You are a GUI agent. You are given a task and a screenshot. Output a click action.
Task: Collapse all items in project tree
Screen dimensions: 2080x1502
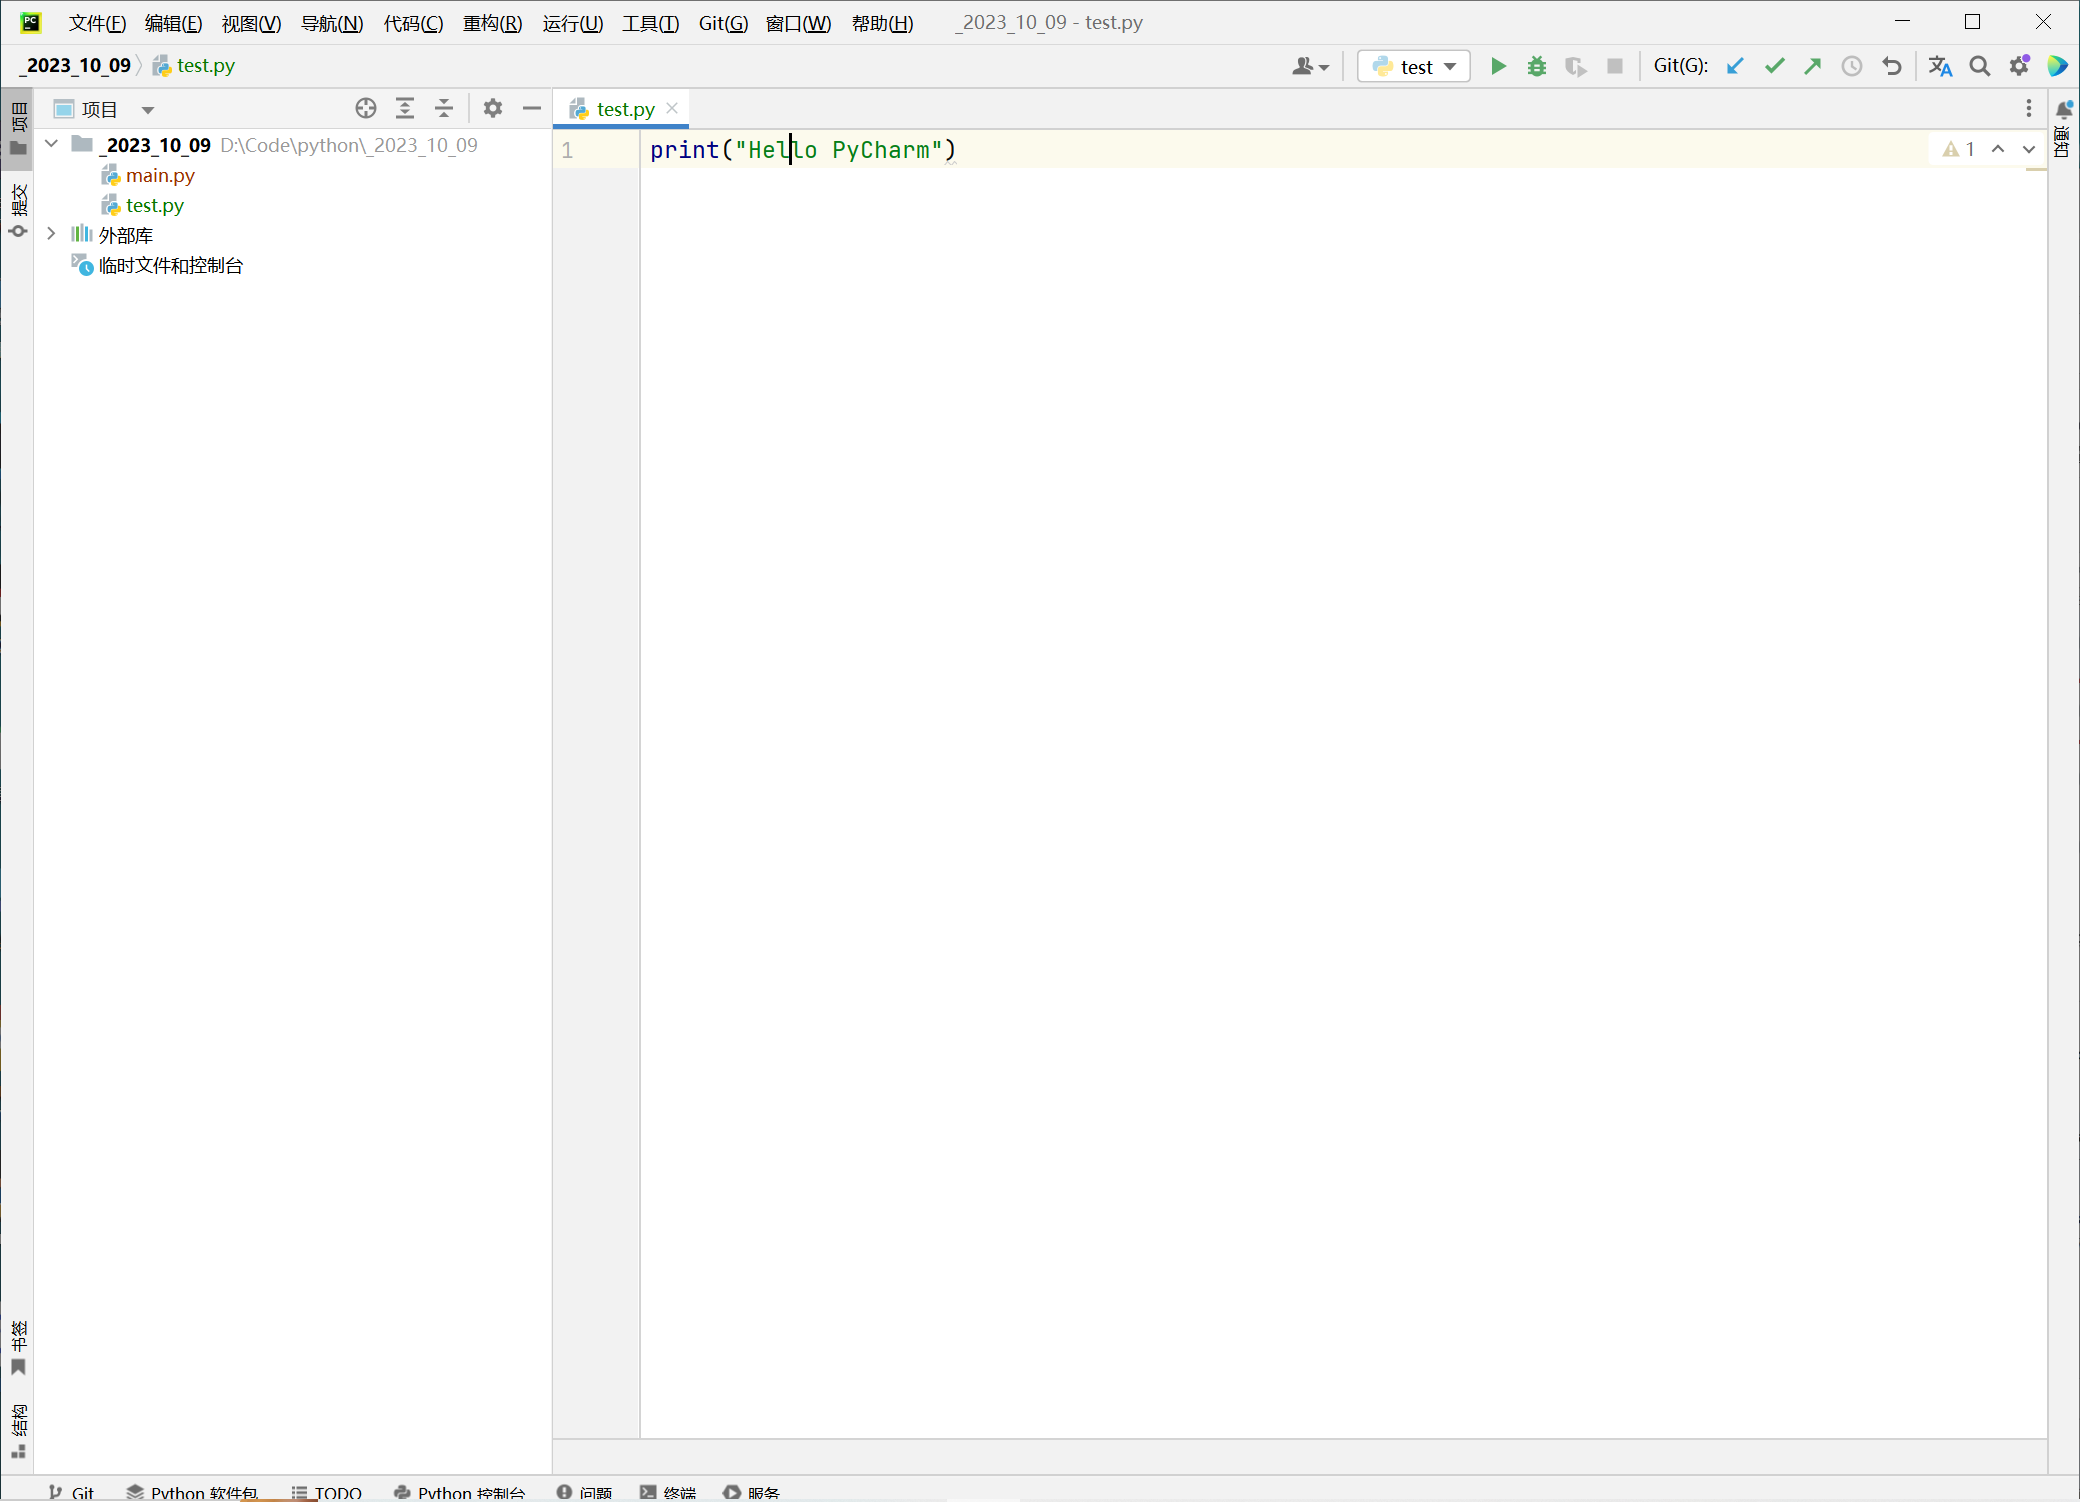[x=444, y=108]
